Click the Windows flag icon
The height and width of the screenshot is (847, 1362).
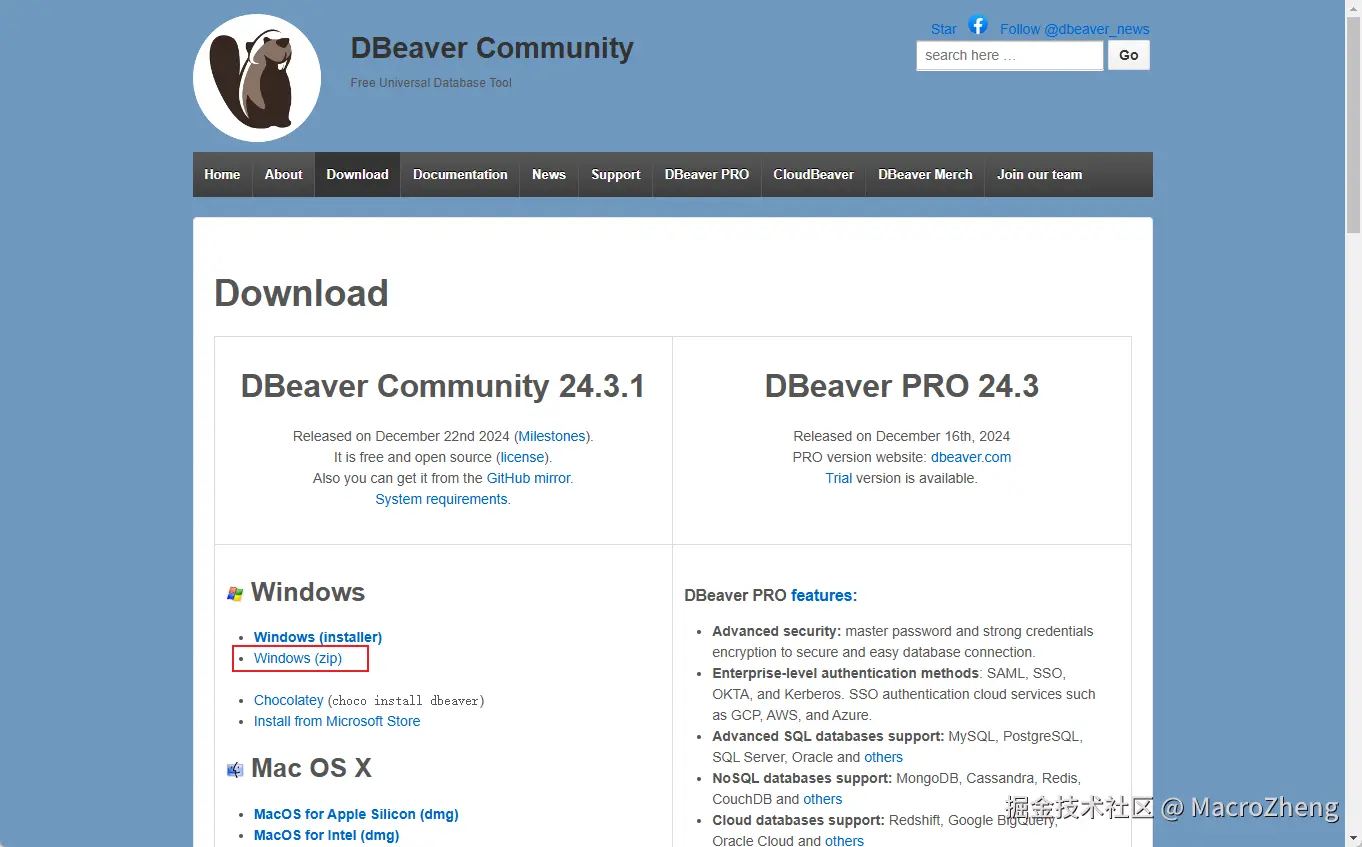point(235,594)
